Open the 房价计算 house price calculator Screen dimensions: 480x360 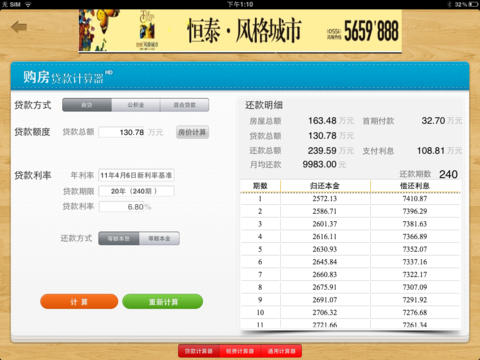pyautogui.click(x=192, y=132)
